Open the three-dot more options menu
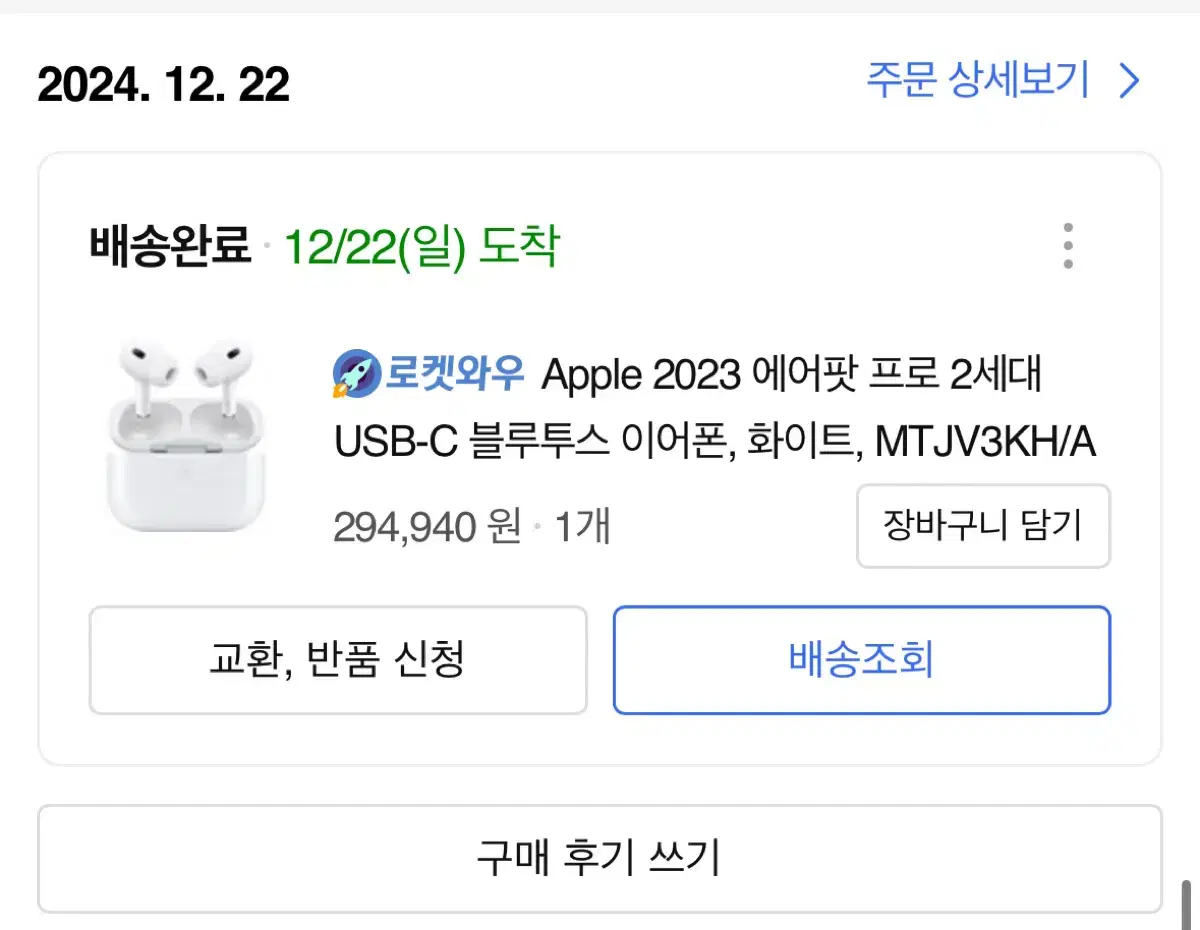 click(x=1068, y=245)
